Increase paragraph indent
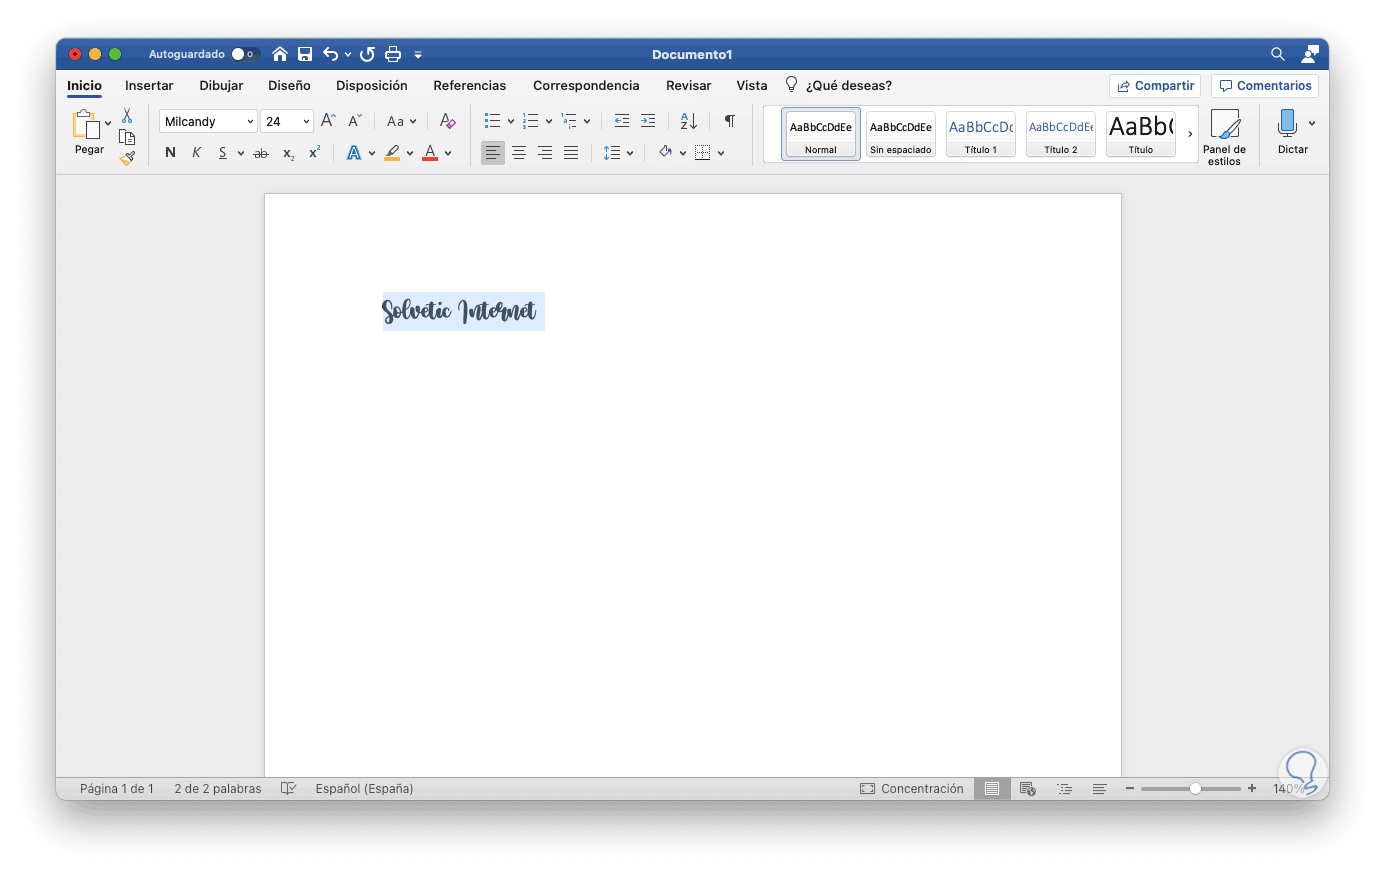 pyautogui.click(x=648, y=121)
